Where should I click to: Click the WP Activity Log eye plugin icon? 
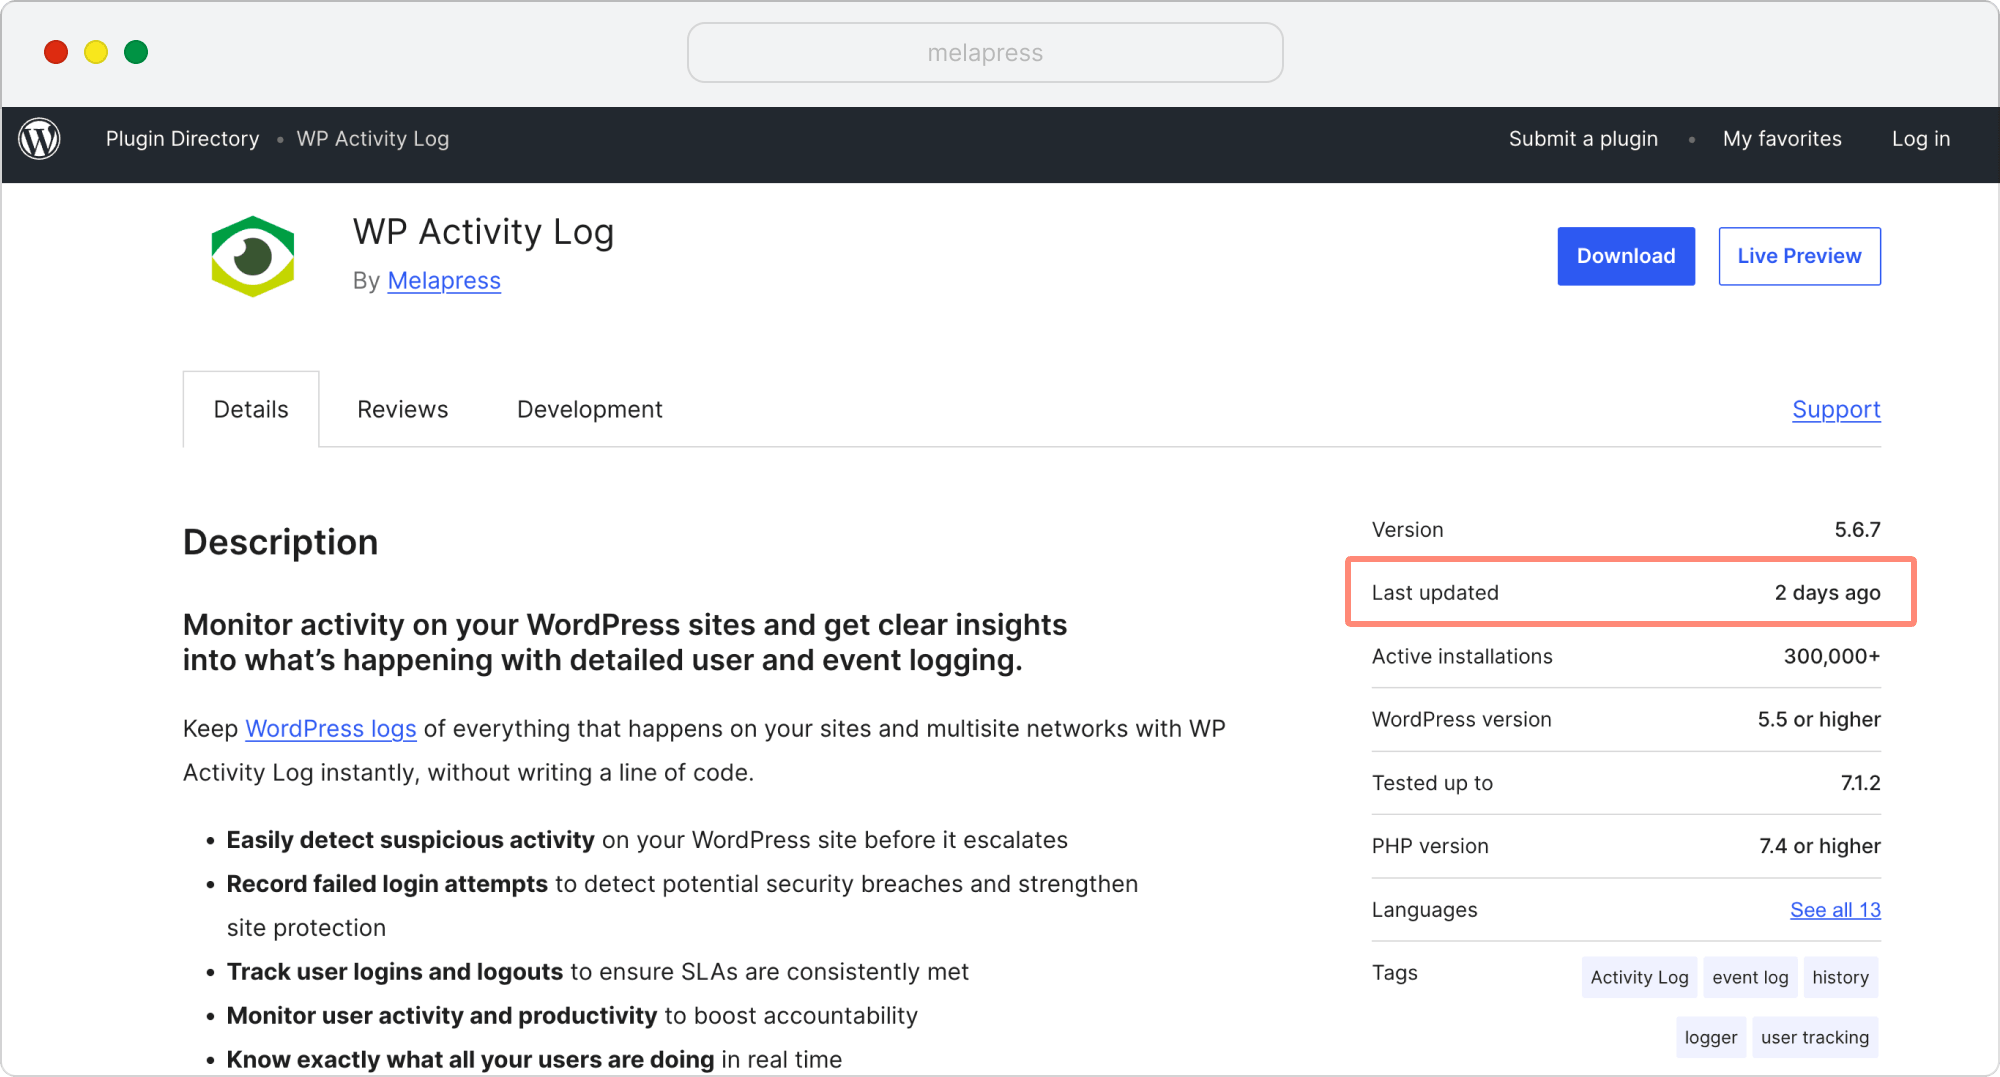point(253,257)
